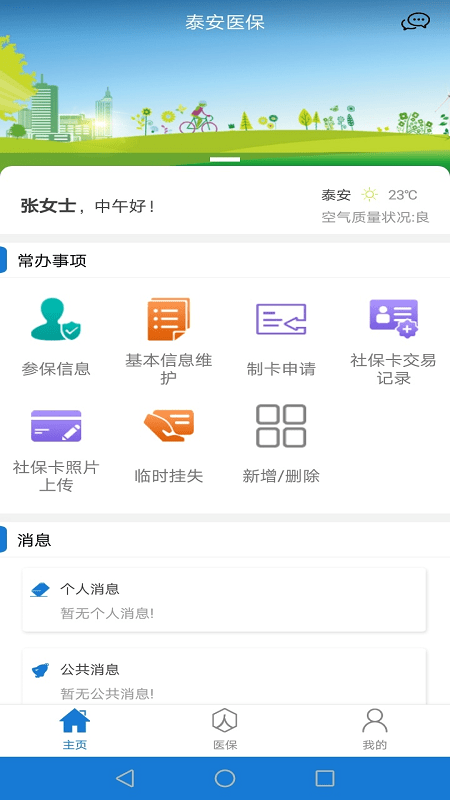Click the 个人消息 eraser-shaped icon

(x=40, y=590)
